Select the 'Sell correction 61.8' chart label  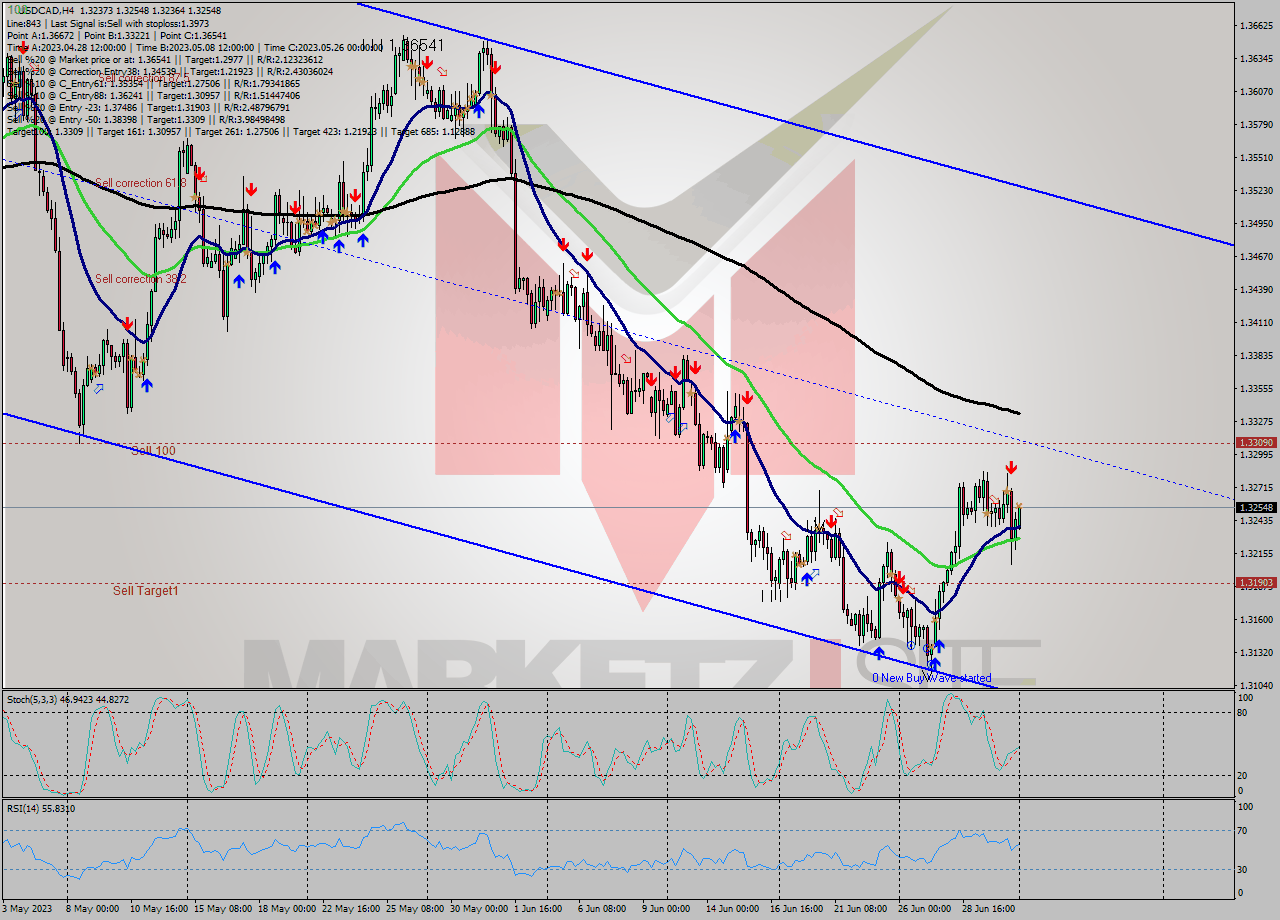click(141, 183)
